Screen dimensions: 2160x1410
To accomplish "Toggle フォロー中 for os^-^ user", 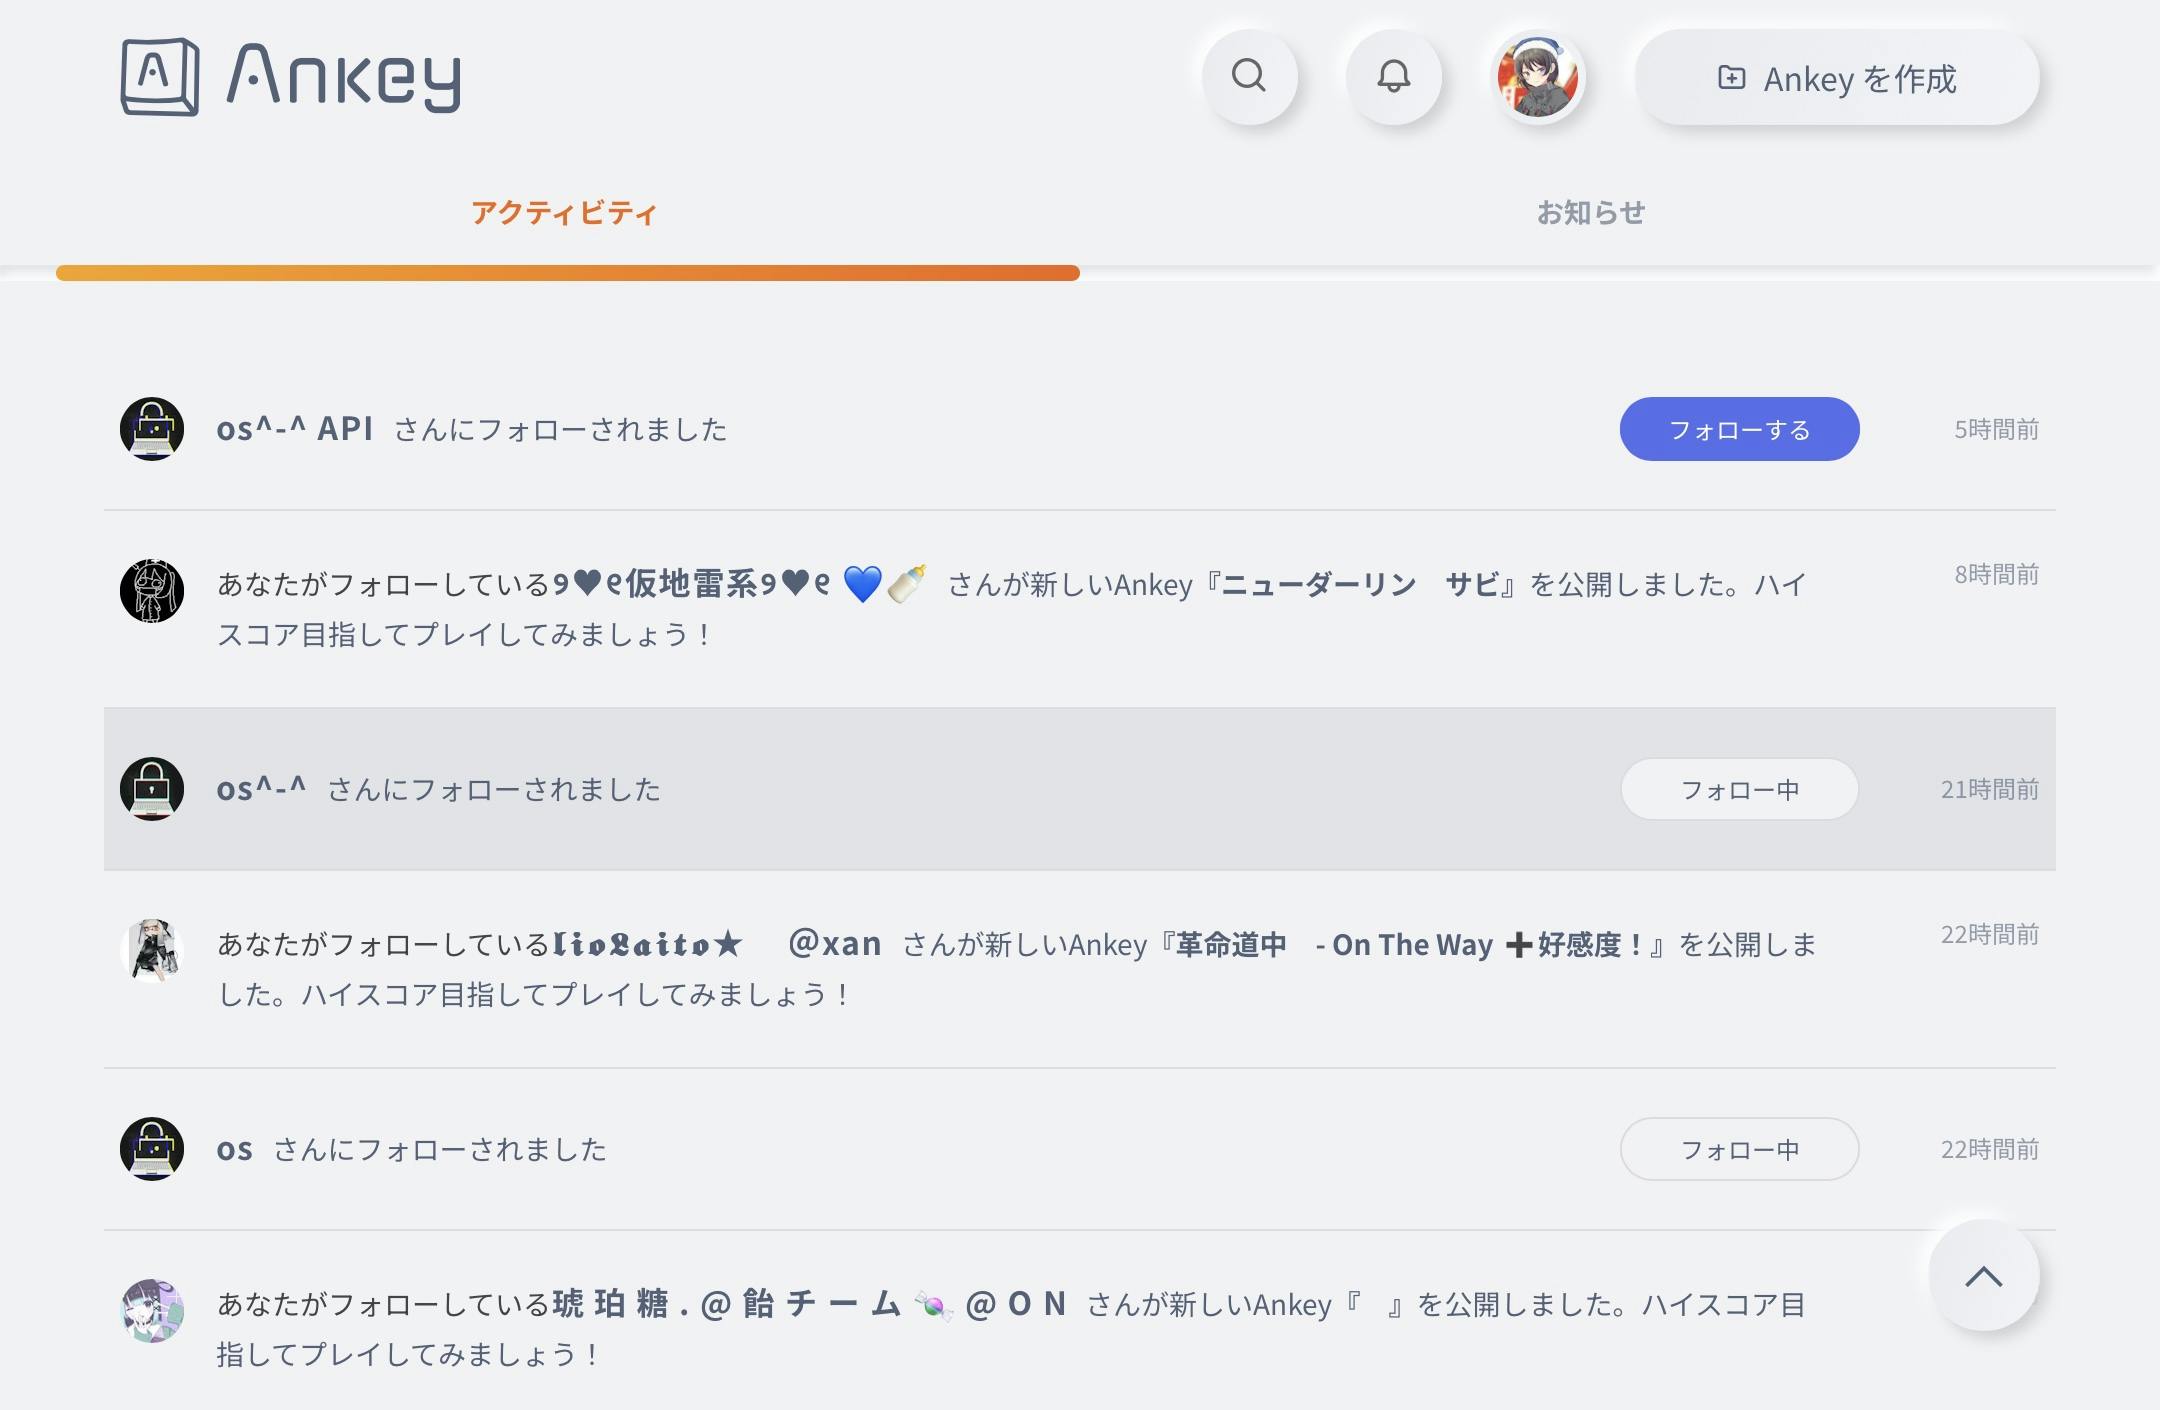I will coord(1739,789).
